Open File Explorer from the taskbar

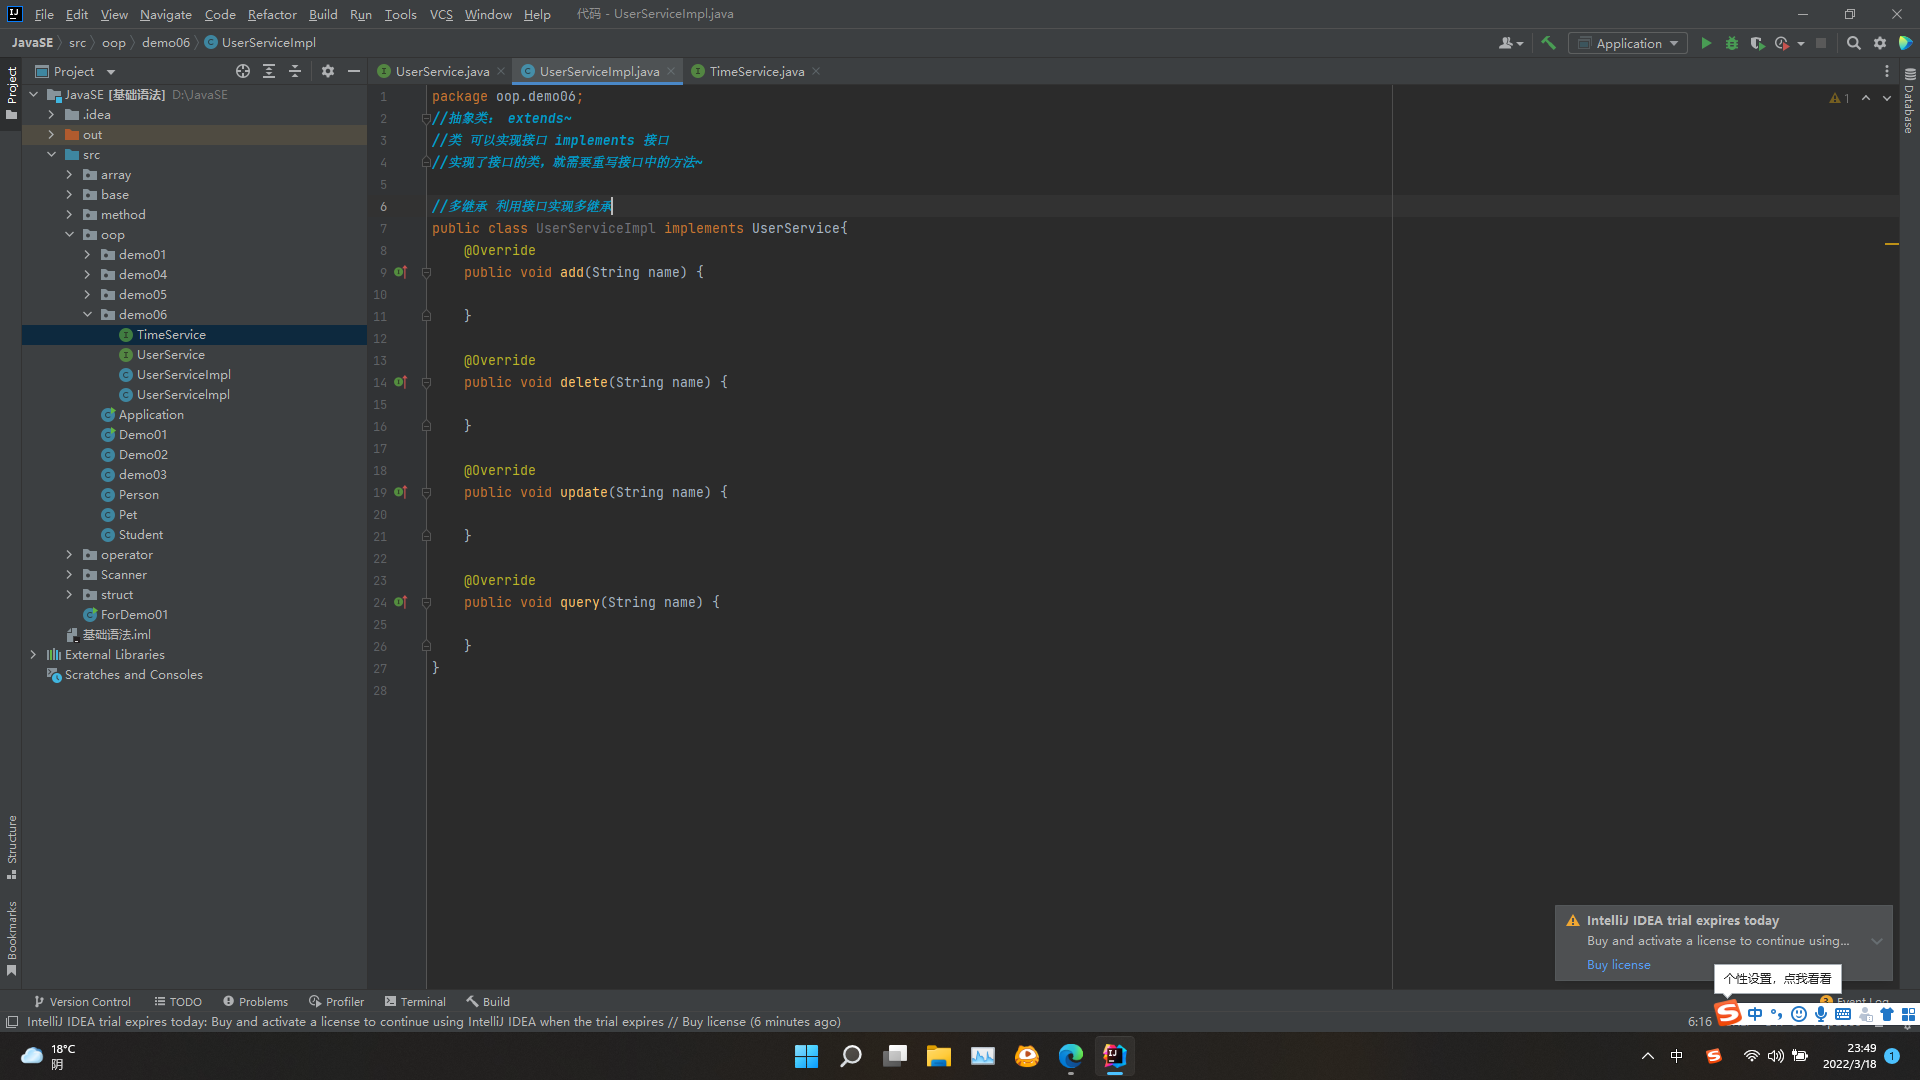point(938,1056)
